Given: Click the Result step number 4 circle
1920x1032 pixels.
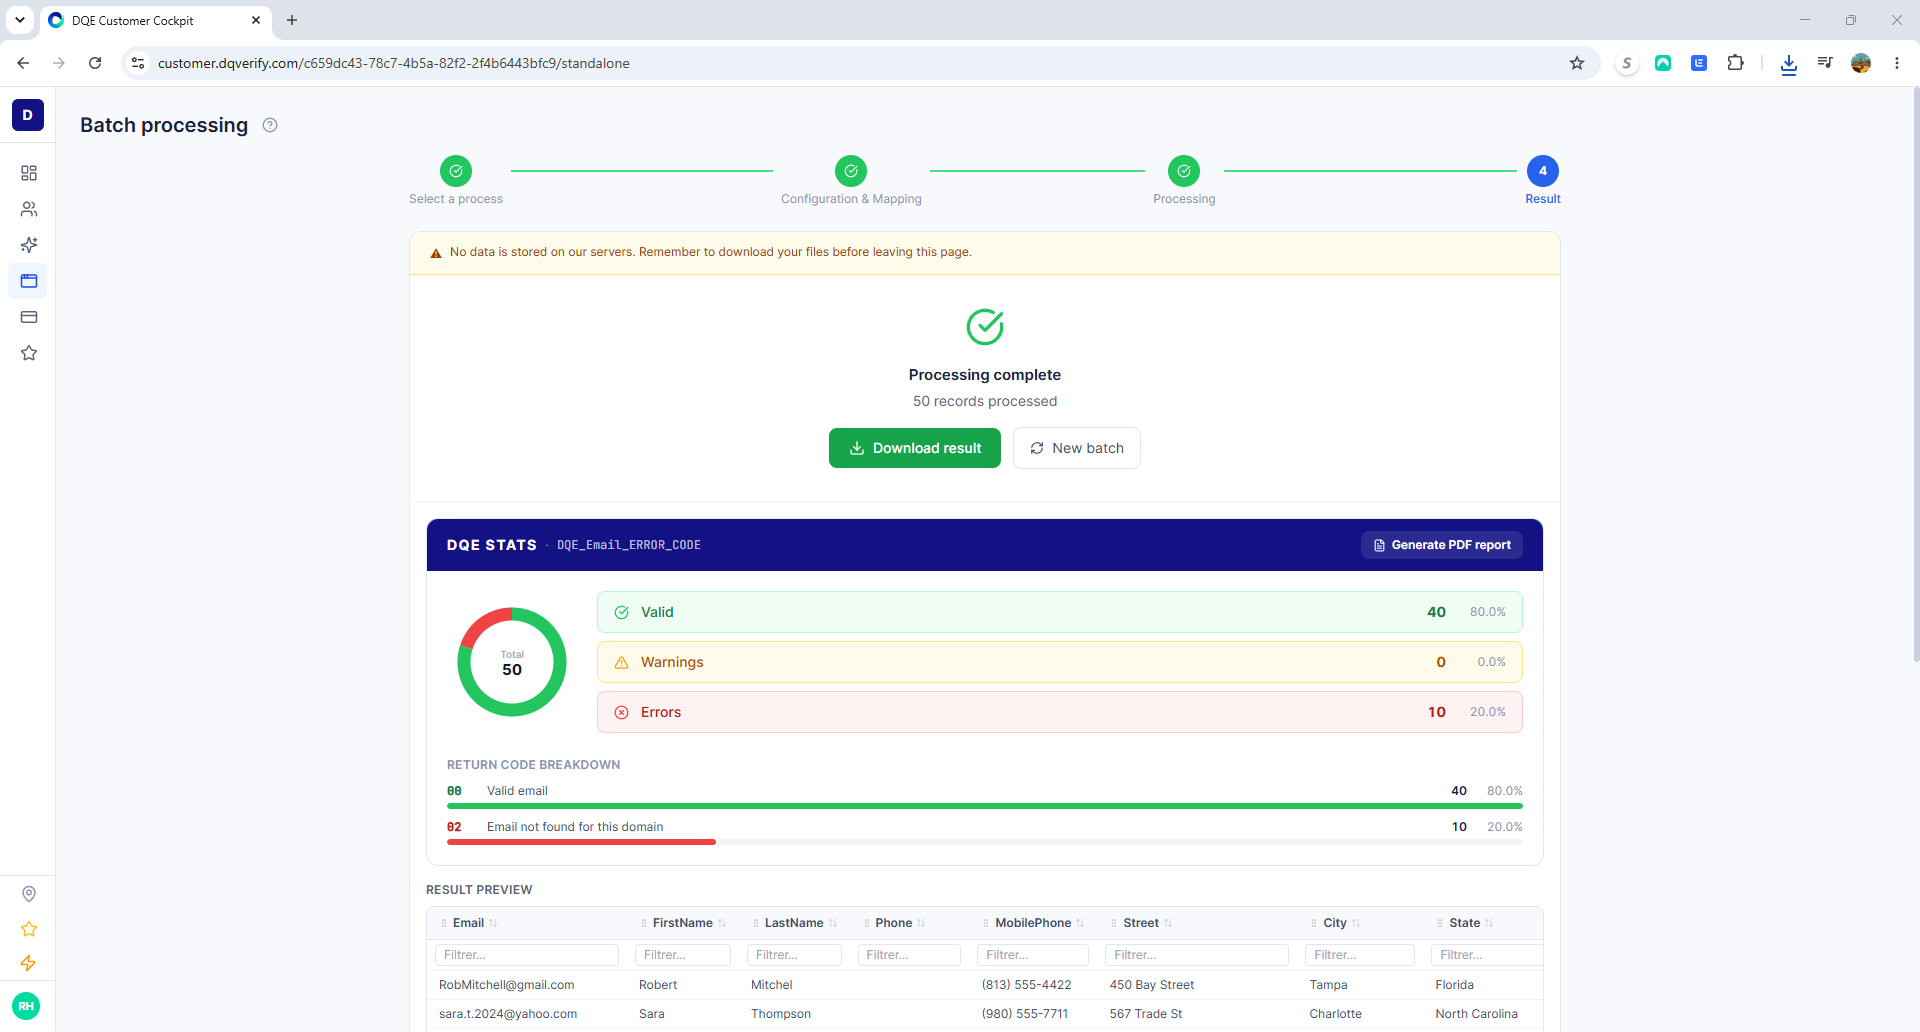Looking at the screenshot, I should pos(1543,171).
